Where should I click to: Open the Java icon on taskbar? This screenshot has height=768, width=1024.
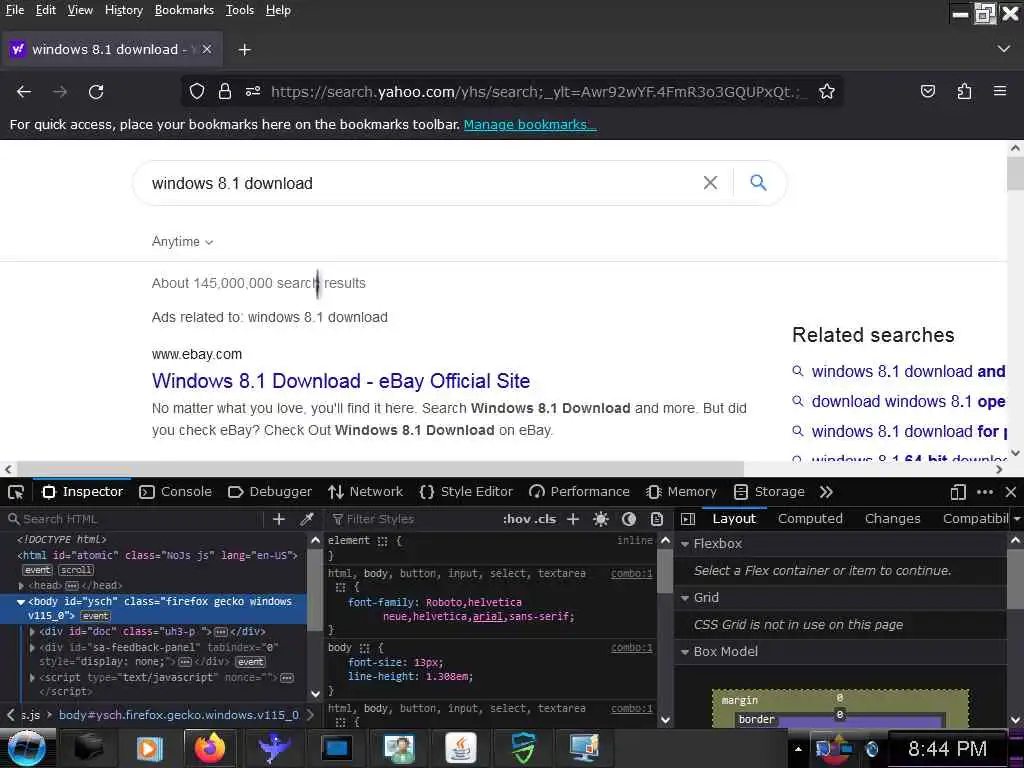(x=461, y=748)
